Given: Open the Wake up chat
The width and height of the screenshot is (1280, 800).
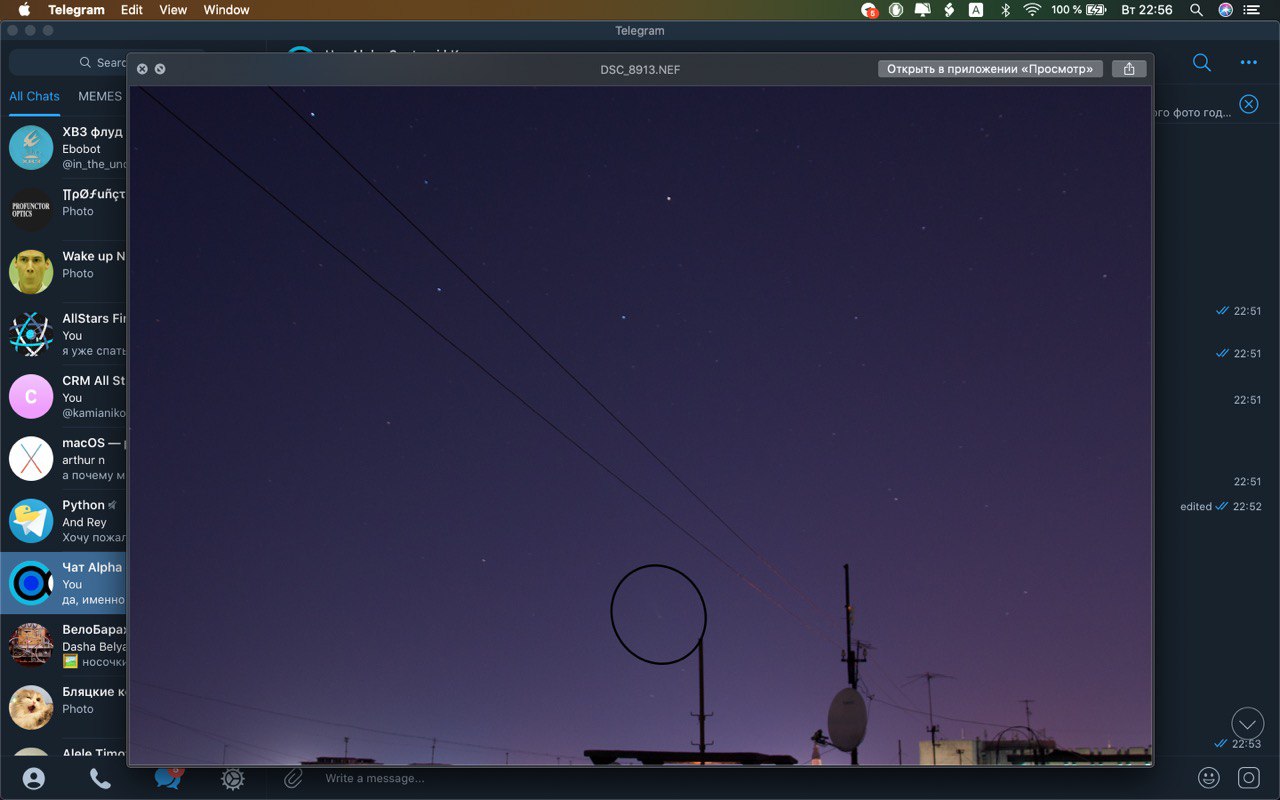Looking at the screenshot, I should click(64, 272).
